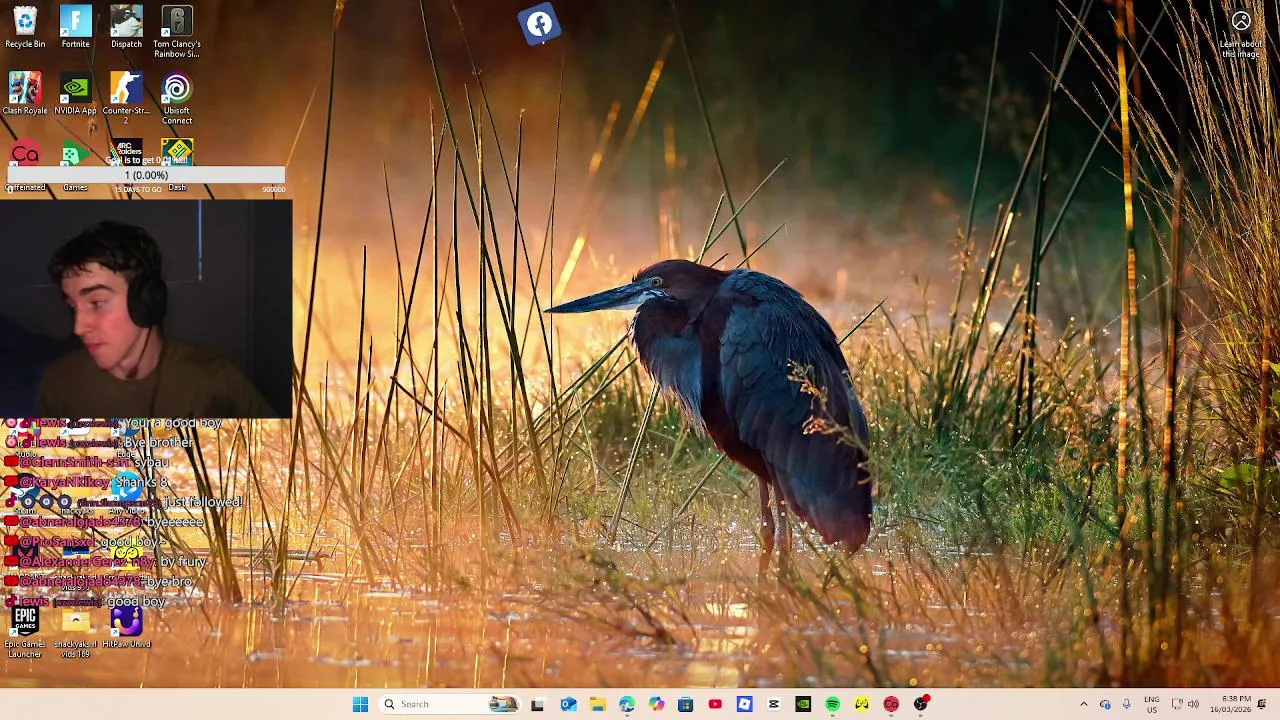Screen dimensions: 1280x720
Task: Open the Windows Start menu
Action: pos(360,704)
